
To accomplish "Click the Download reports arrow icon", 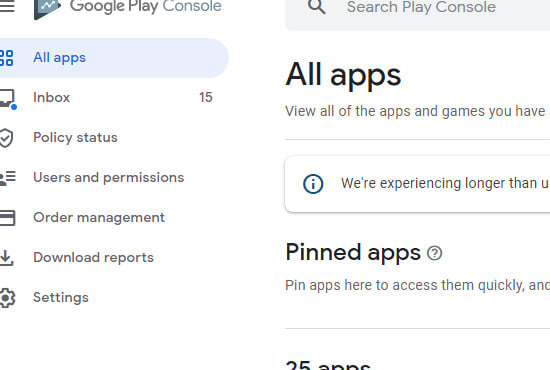I will 6,258.
